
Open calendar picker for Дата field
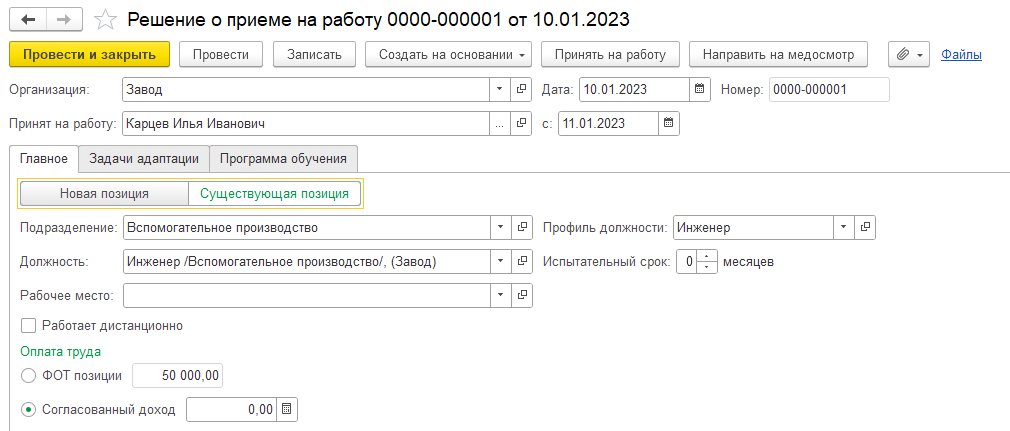[699, 90]
